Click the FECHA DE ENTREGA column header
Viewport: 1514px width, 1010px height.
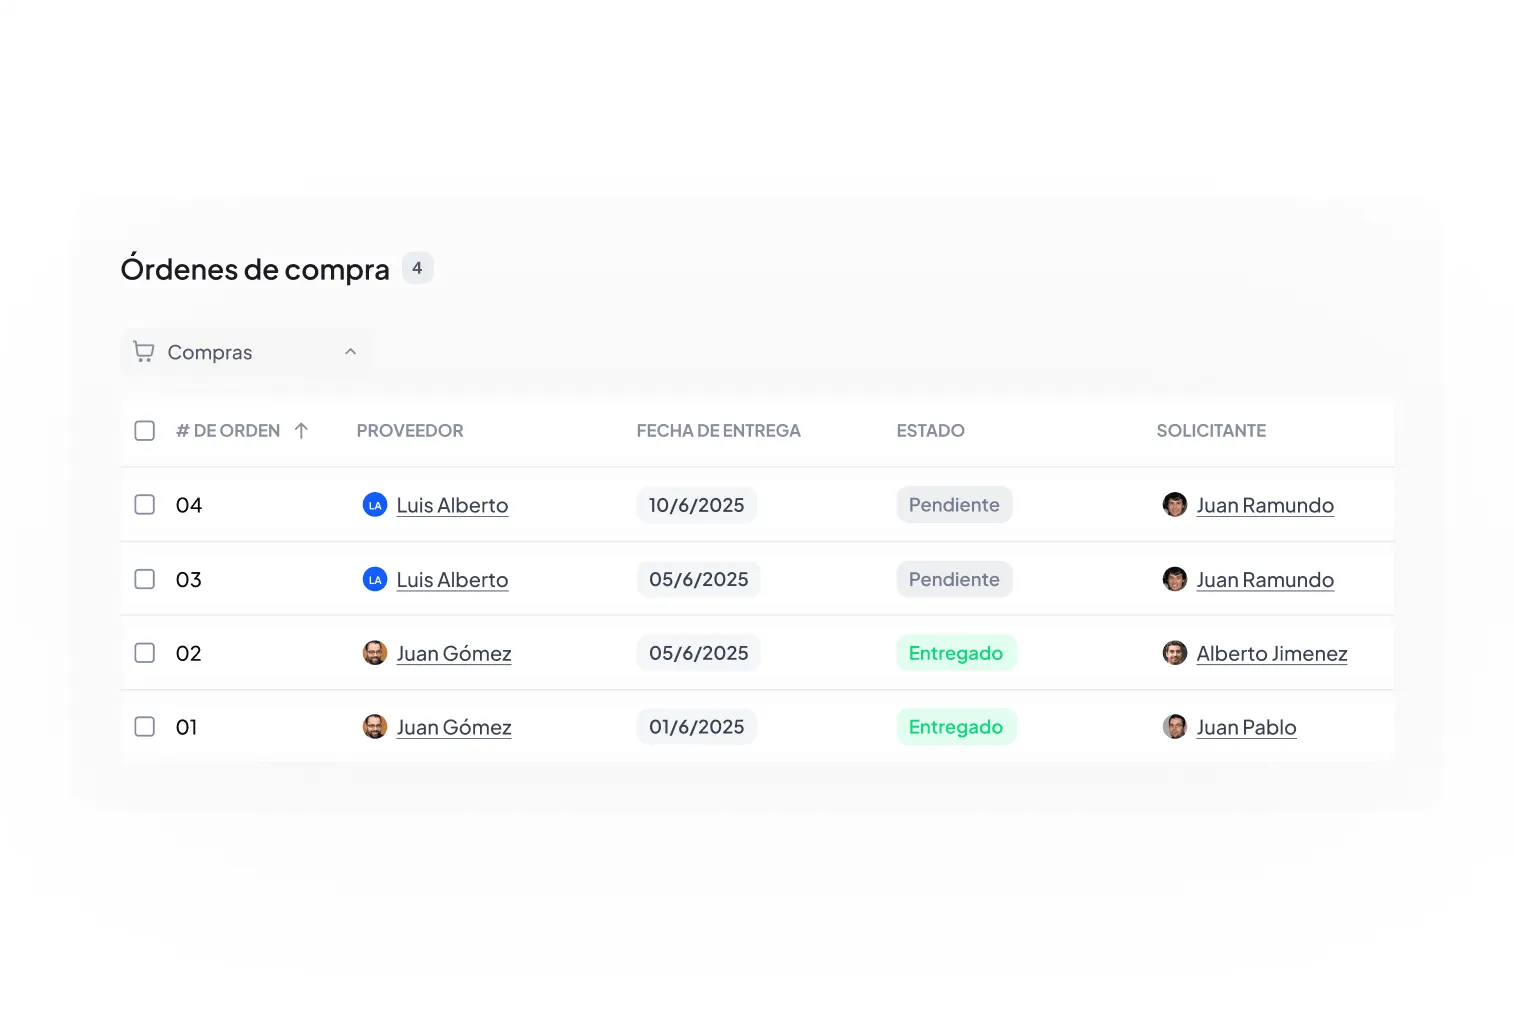(x=718, y=431)
